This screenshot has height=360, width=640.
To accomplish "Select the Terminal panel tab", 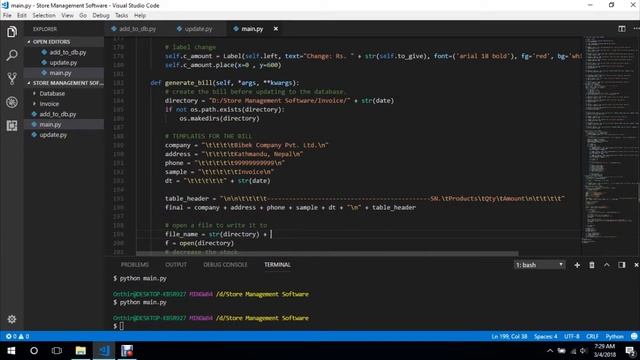I will [277, 264].
